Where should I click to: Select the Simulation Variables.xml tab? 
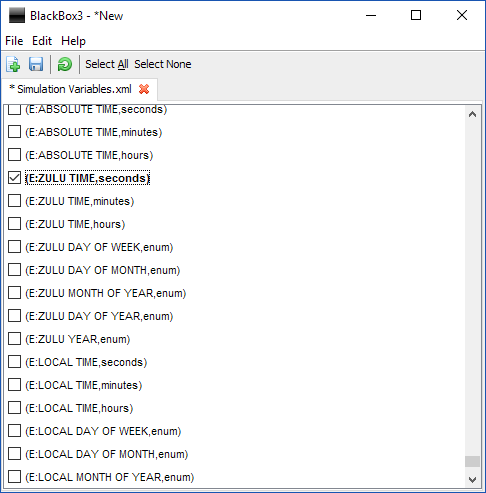coord(71,89)
